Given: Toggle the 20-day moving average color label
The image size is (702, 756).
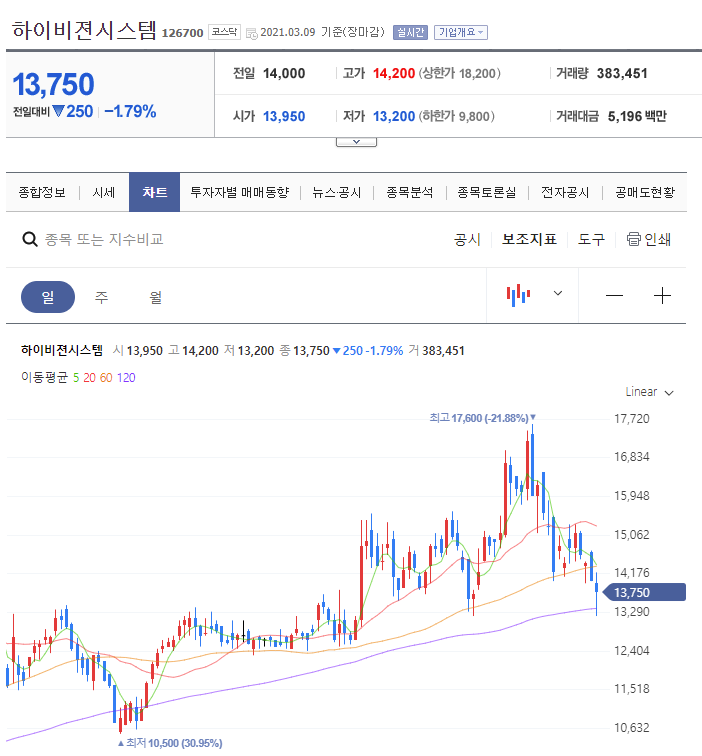Looking at the screenshot, I should click(x=89, y=378).
